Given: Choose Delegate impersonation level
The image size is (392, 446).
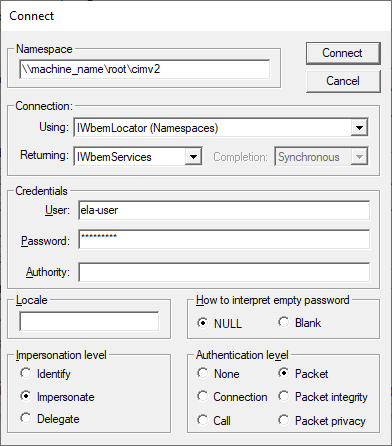Looking at the screenshot, I should pyautogui.click(x=50, y=419).
